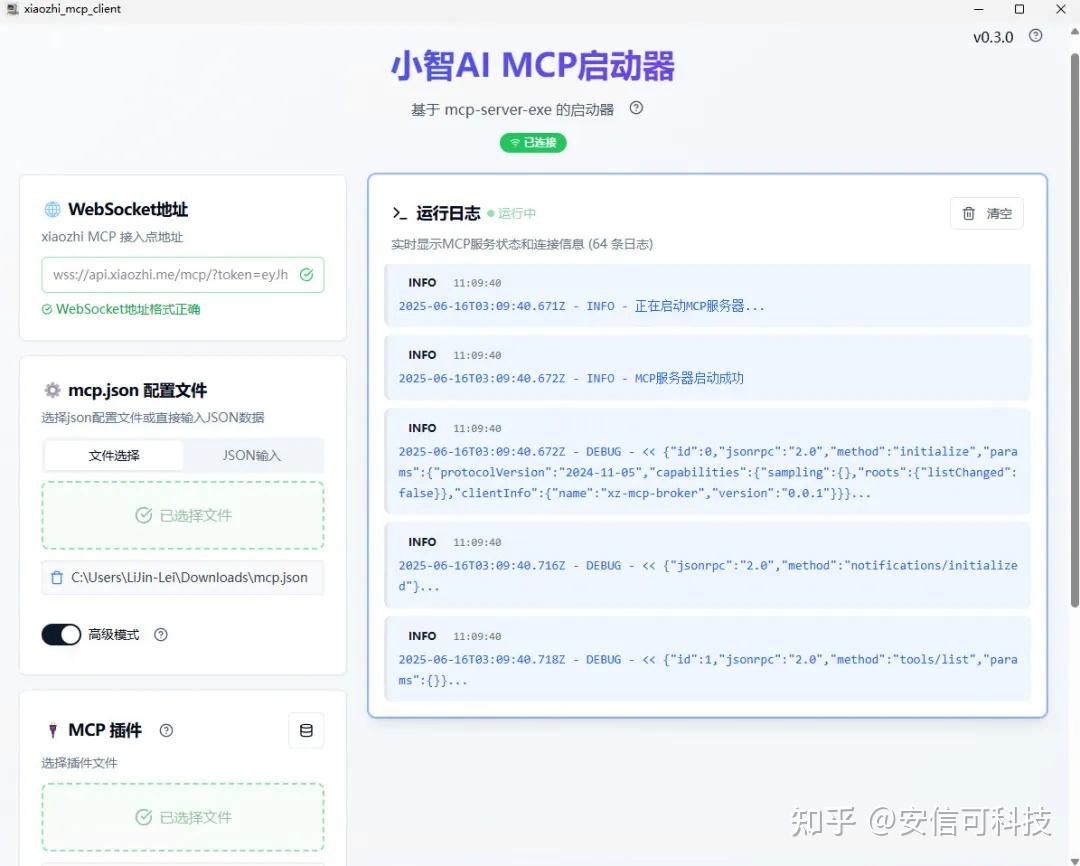Focus the WebSocket address input field

183,275
